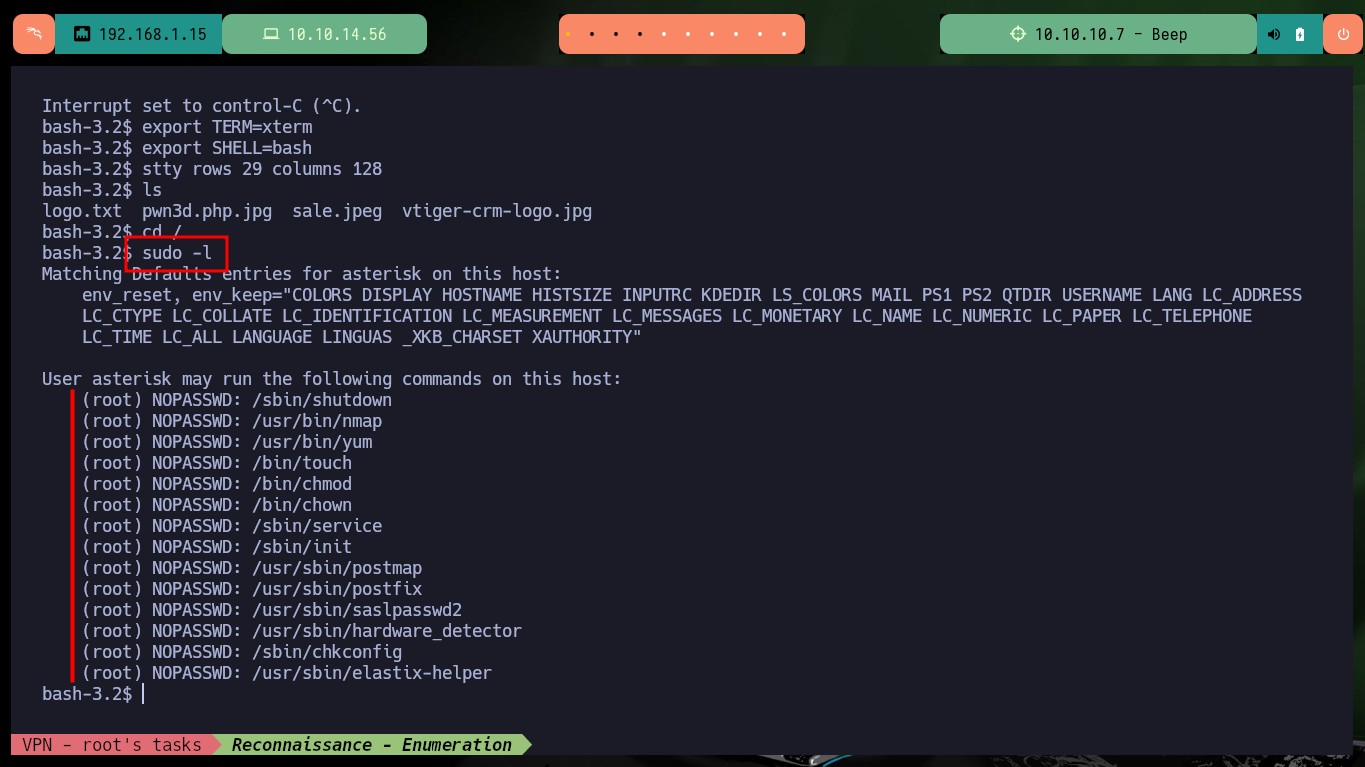Click the /usr/sbin/postmap sudo entry
Image resolution: width=1365 pixels, height=767 pixels.
252,568
